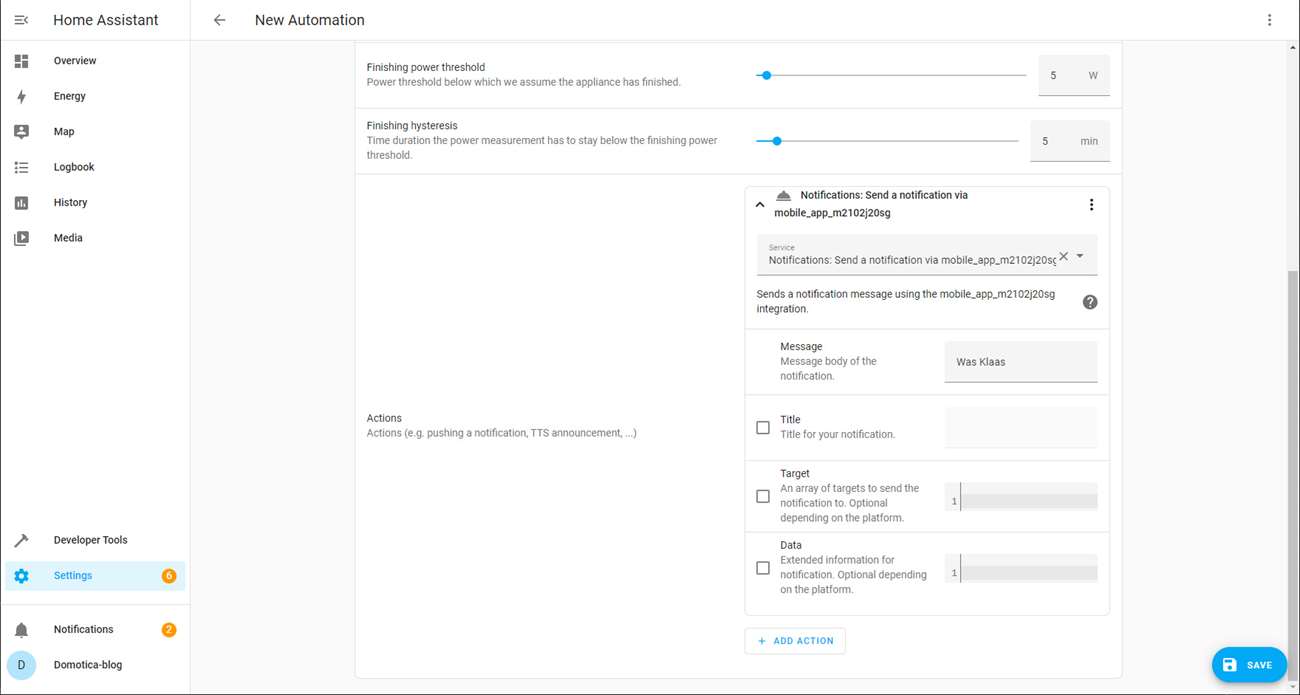Click the Add Action button
This screenshot has height=695, width=1300.
tap(795, 641)
